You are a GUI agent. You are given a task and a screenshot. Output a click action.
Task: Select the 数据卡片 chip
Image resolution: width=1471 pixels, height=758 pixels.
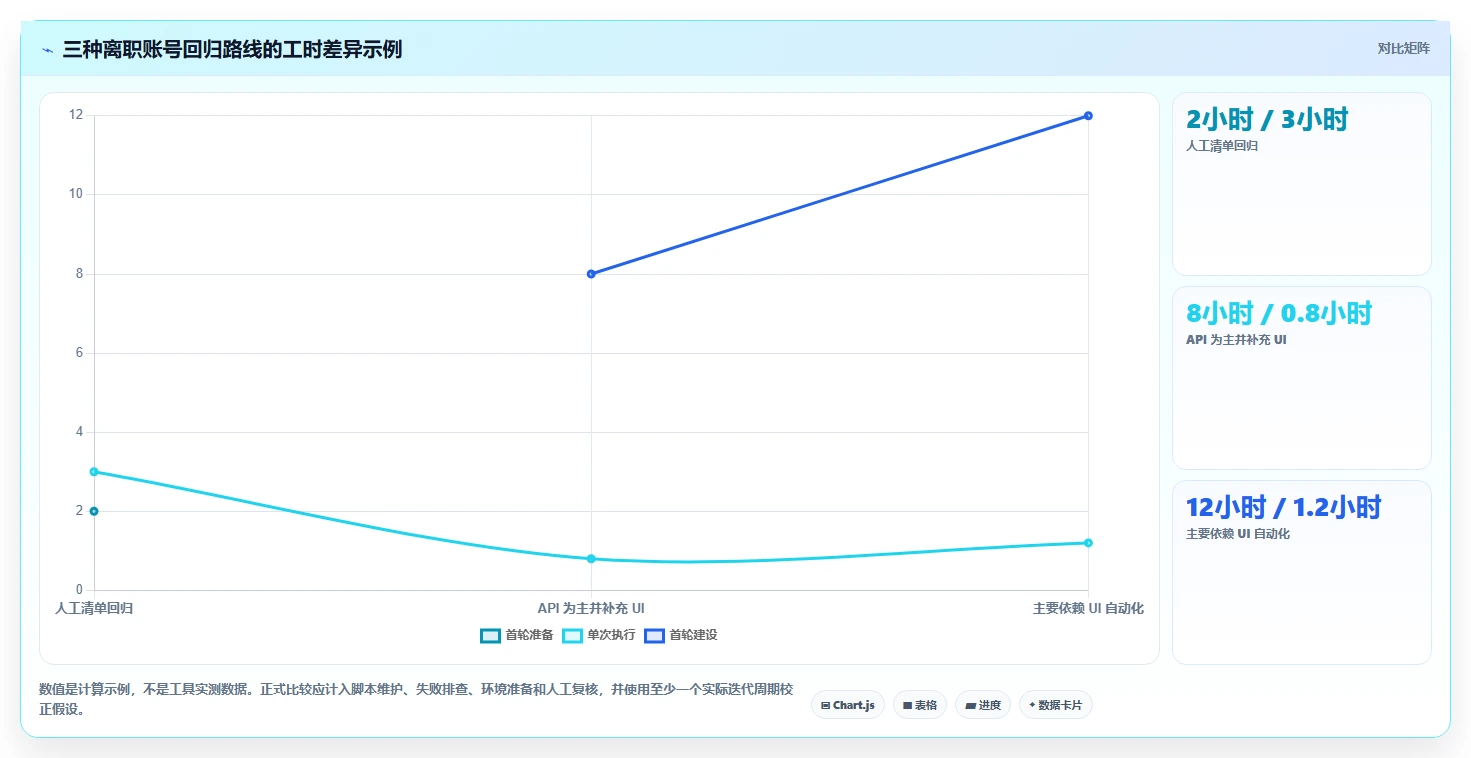click(1056, 705)
